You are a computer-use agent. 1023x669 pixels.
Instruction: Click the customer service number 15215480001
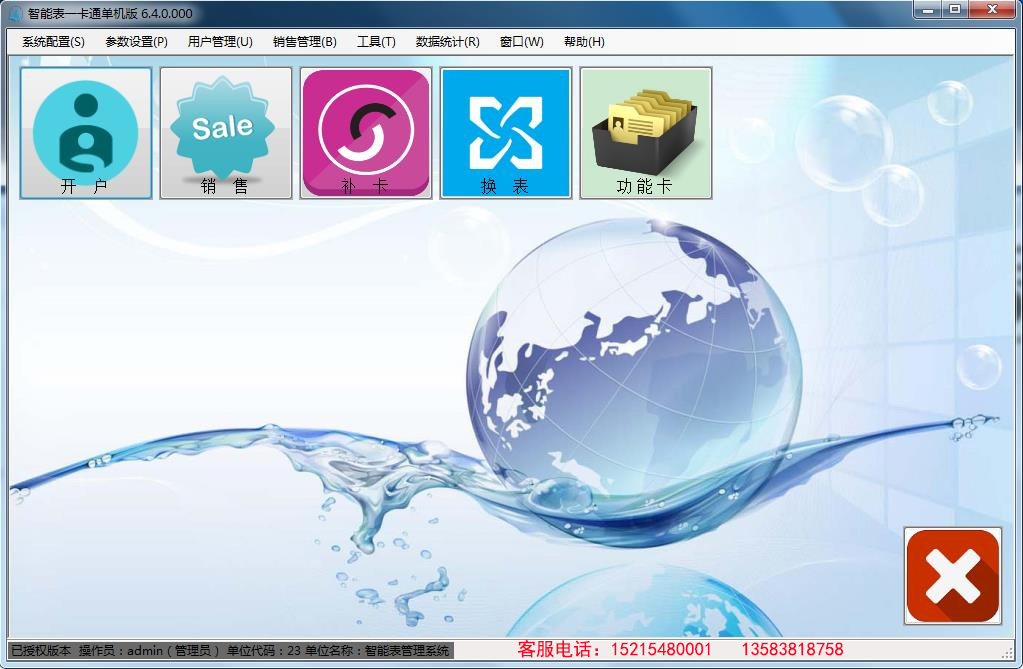663,650
